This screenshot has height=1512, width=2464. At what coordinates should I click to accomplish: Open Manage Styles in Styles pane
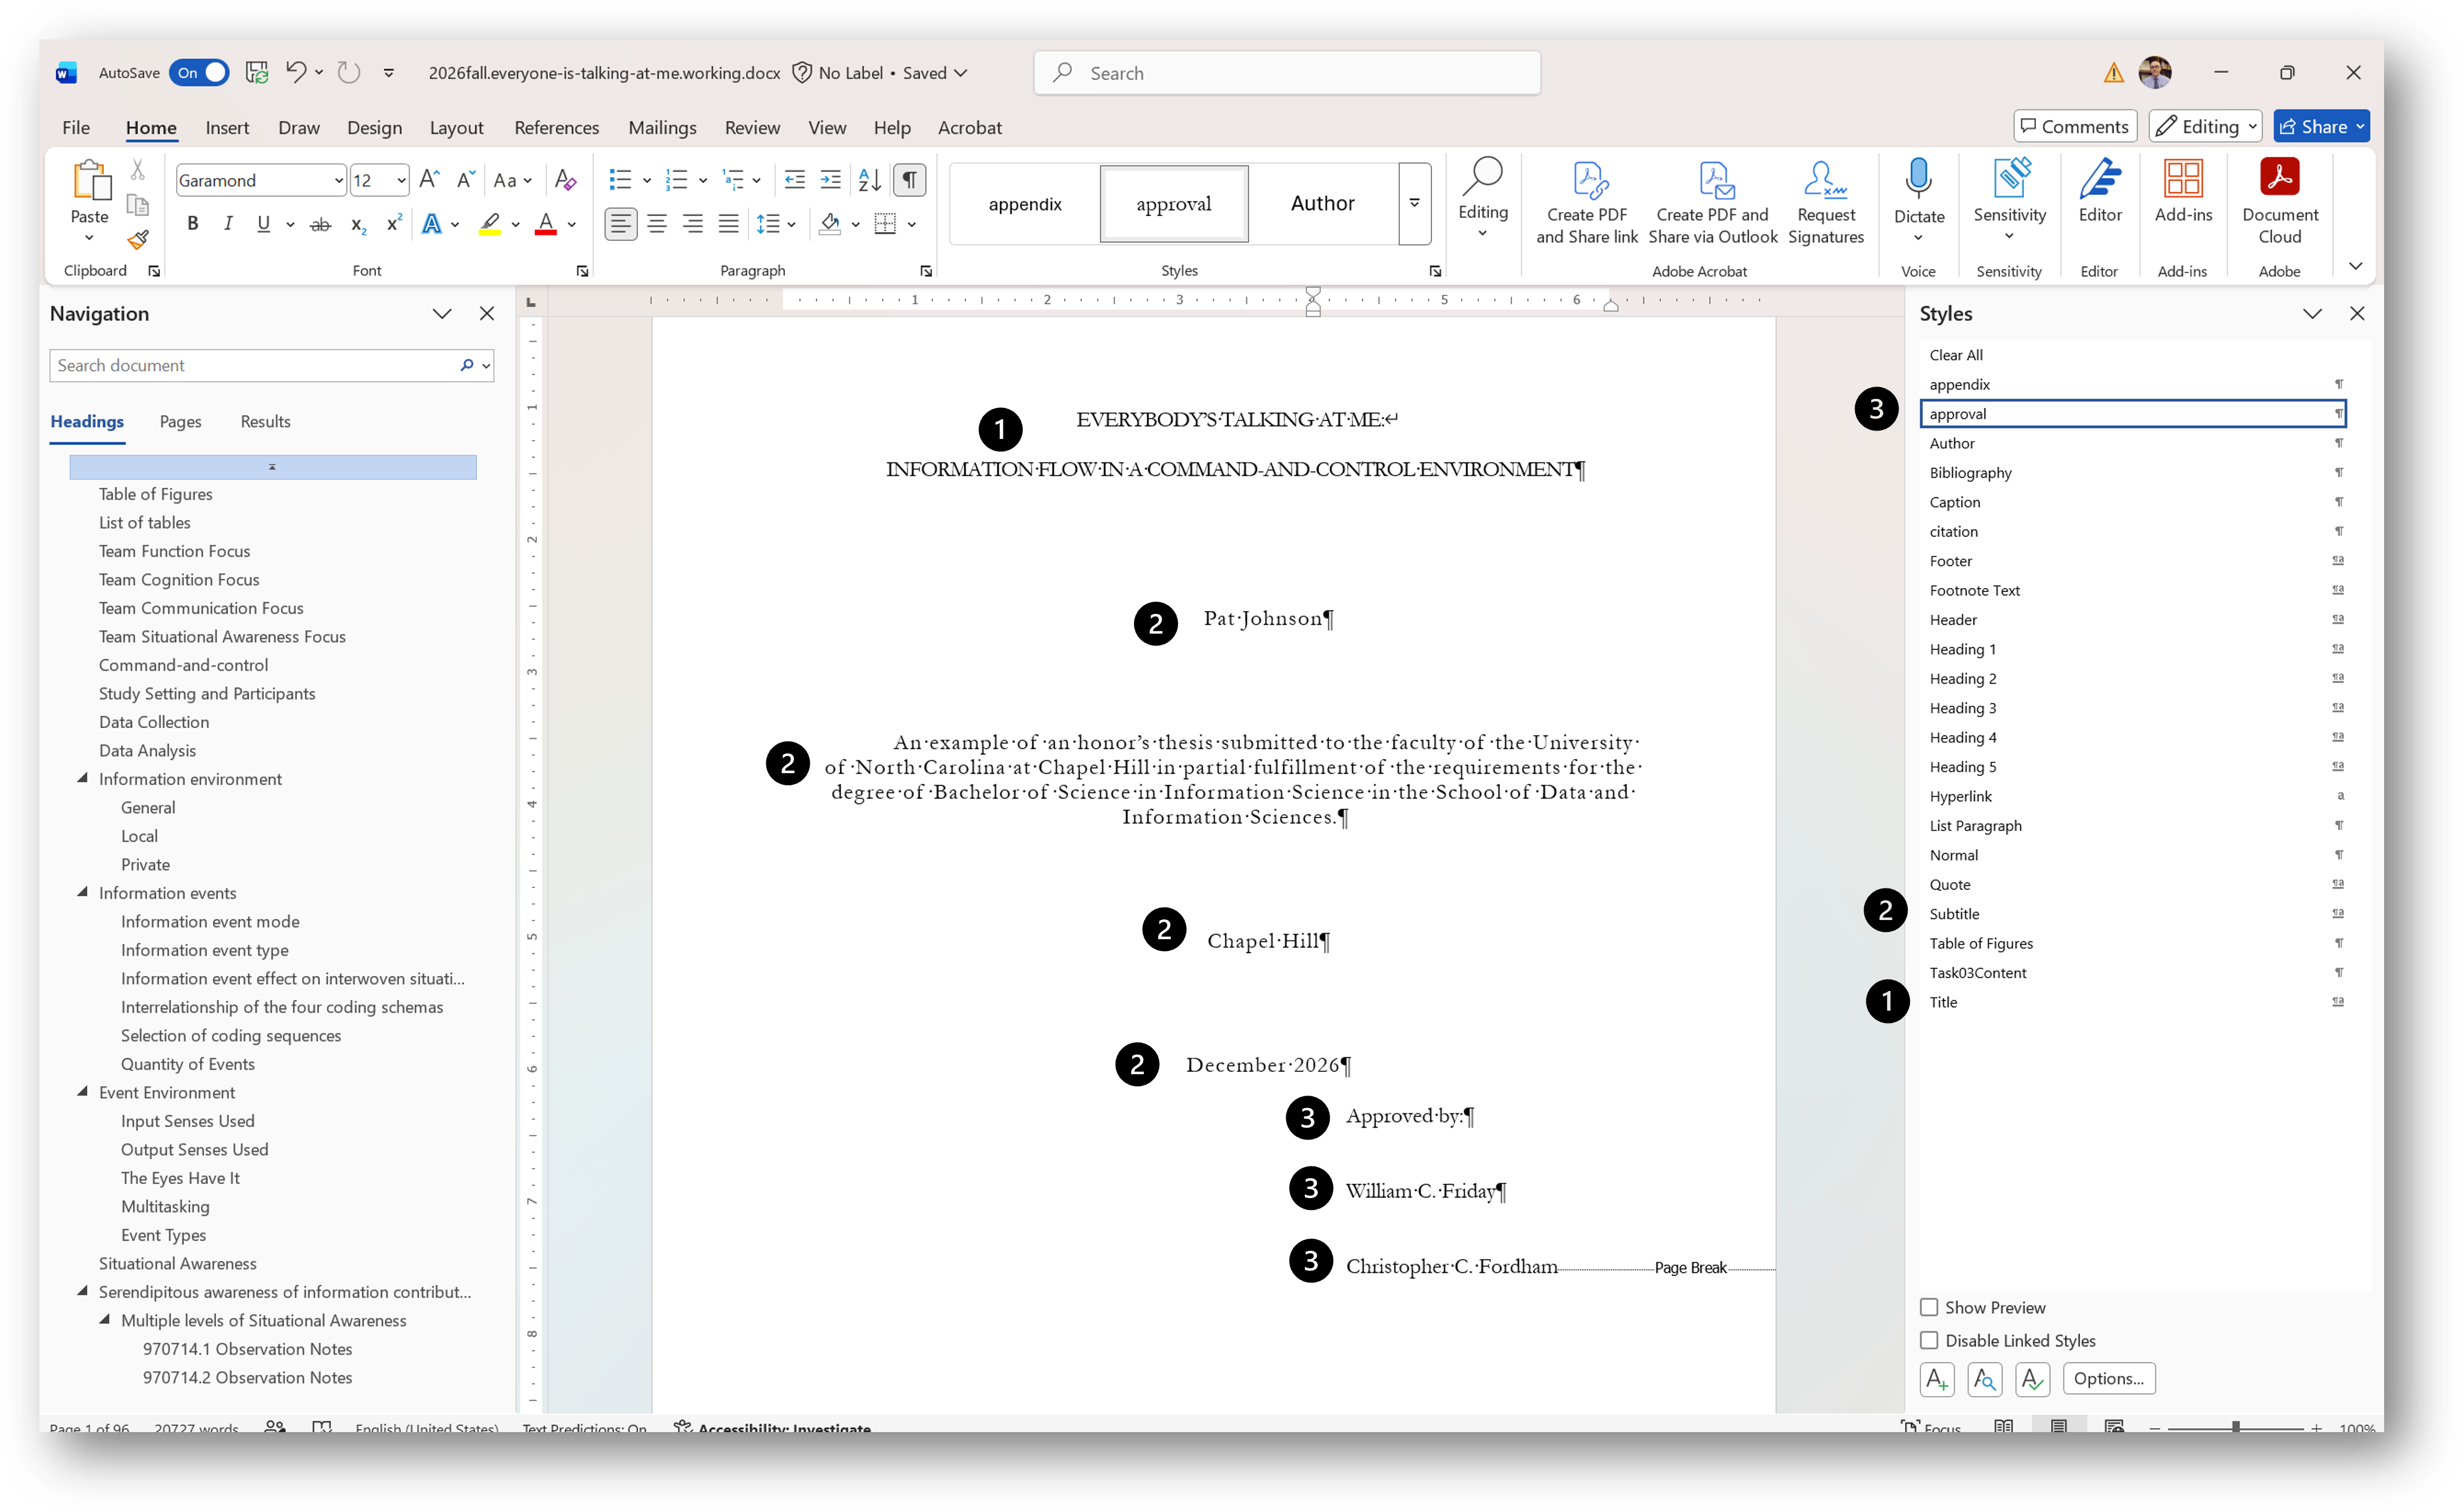(2033, 1379)
